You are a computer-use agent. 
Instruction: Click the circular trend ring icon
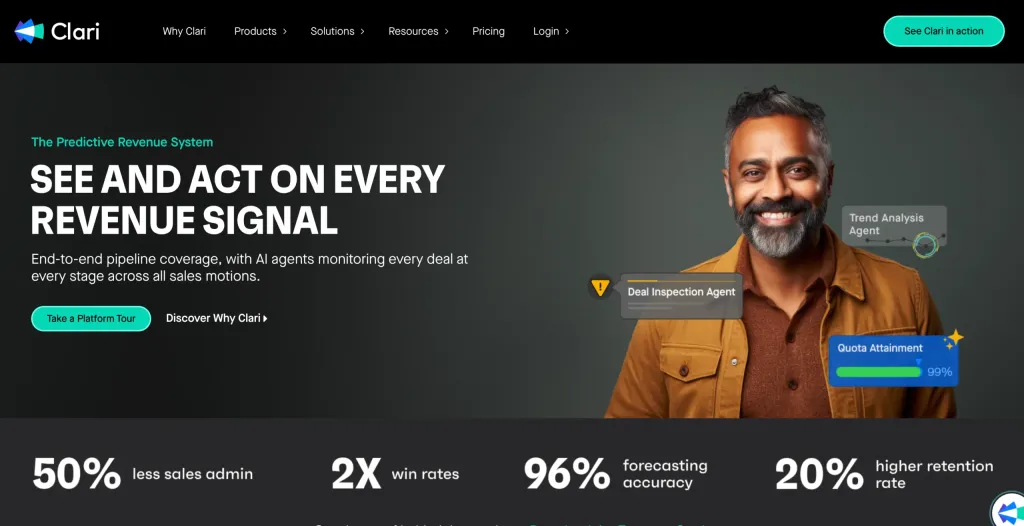(925, 245)
